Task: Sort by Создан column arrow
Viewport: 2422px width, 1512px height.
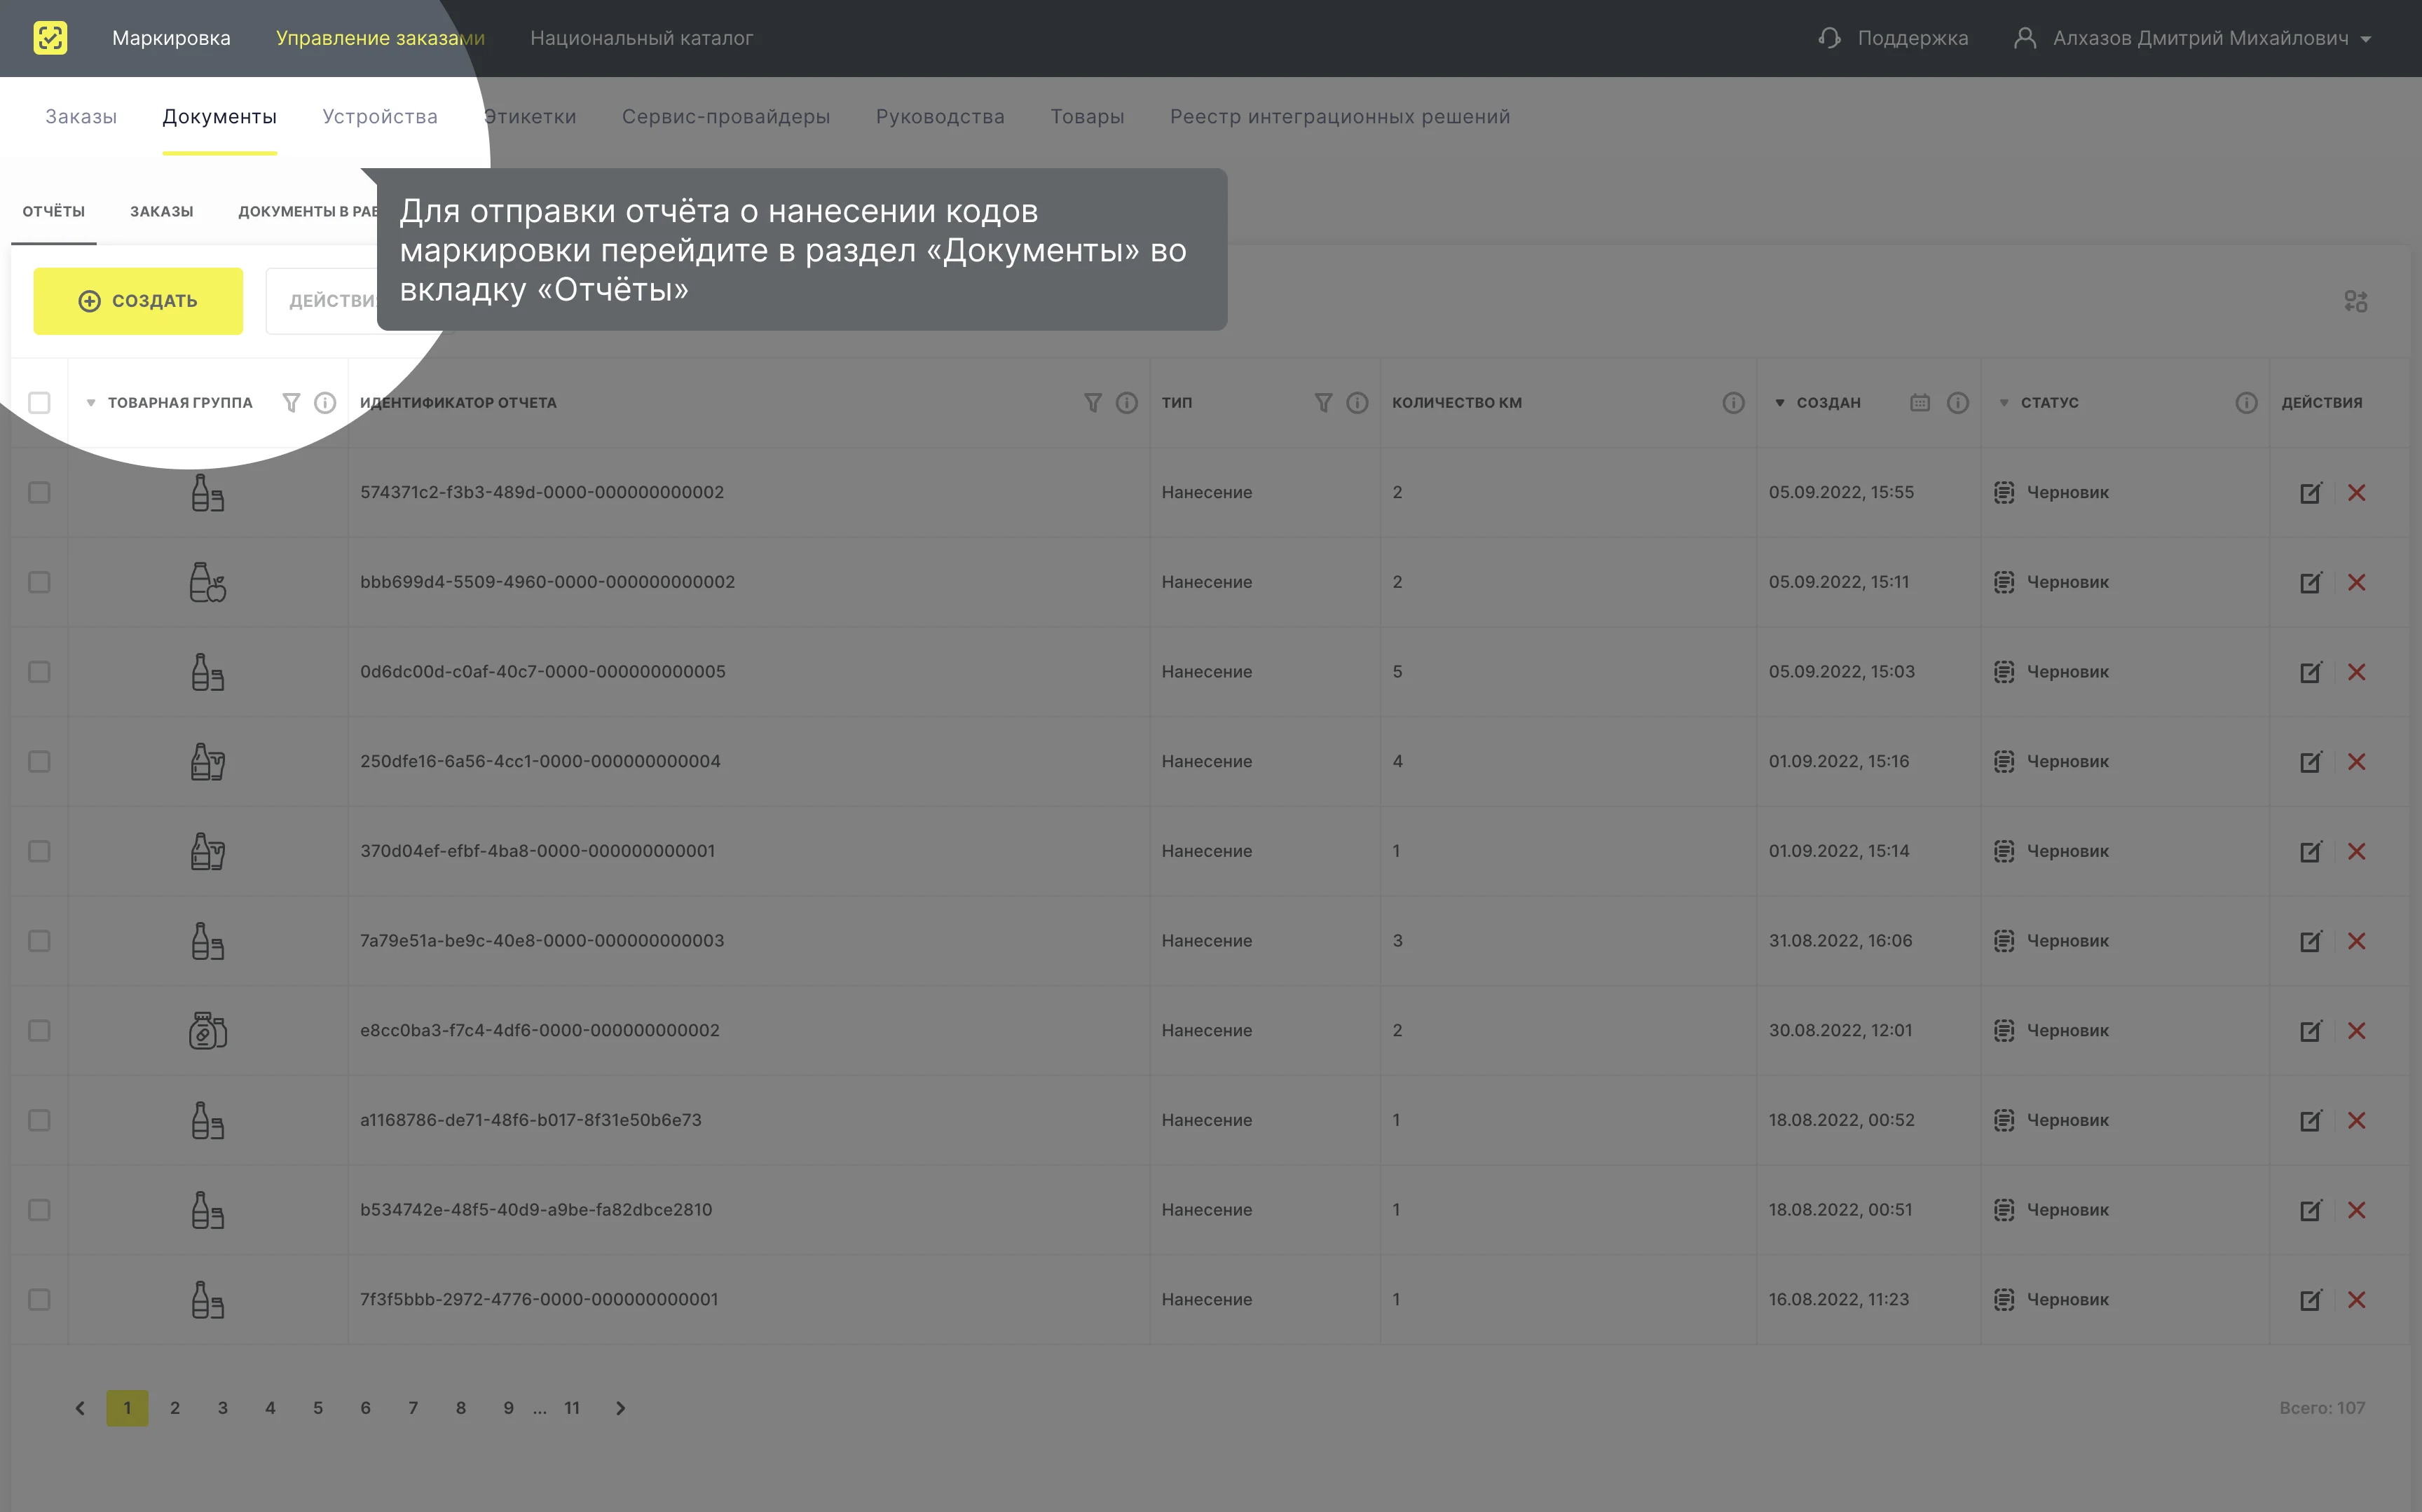Action: (1780, 403)
